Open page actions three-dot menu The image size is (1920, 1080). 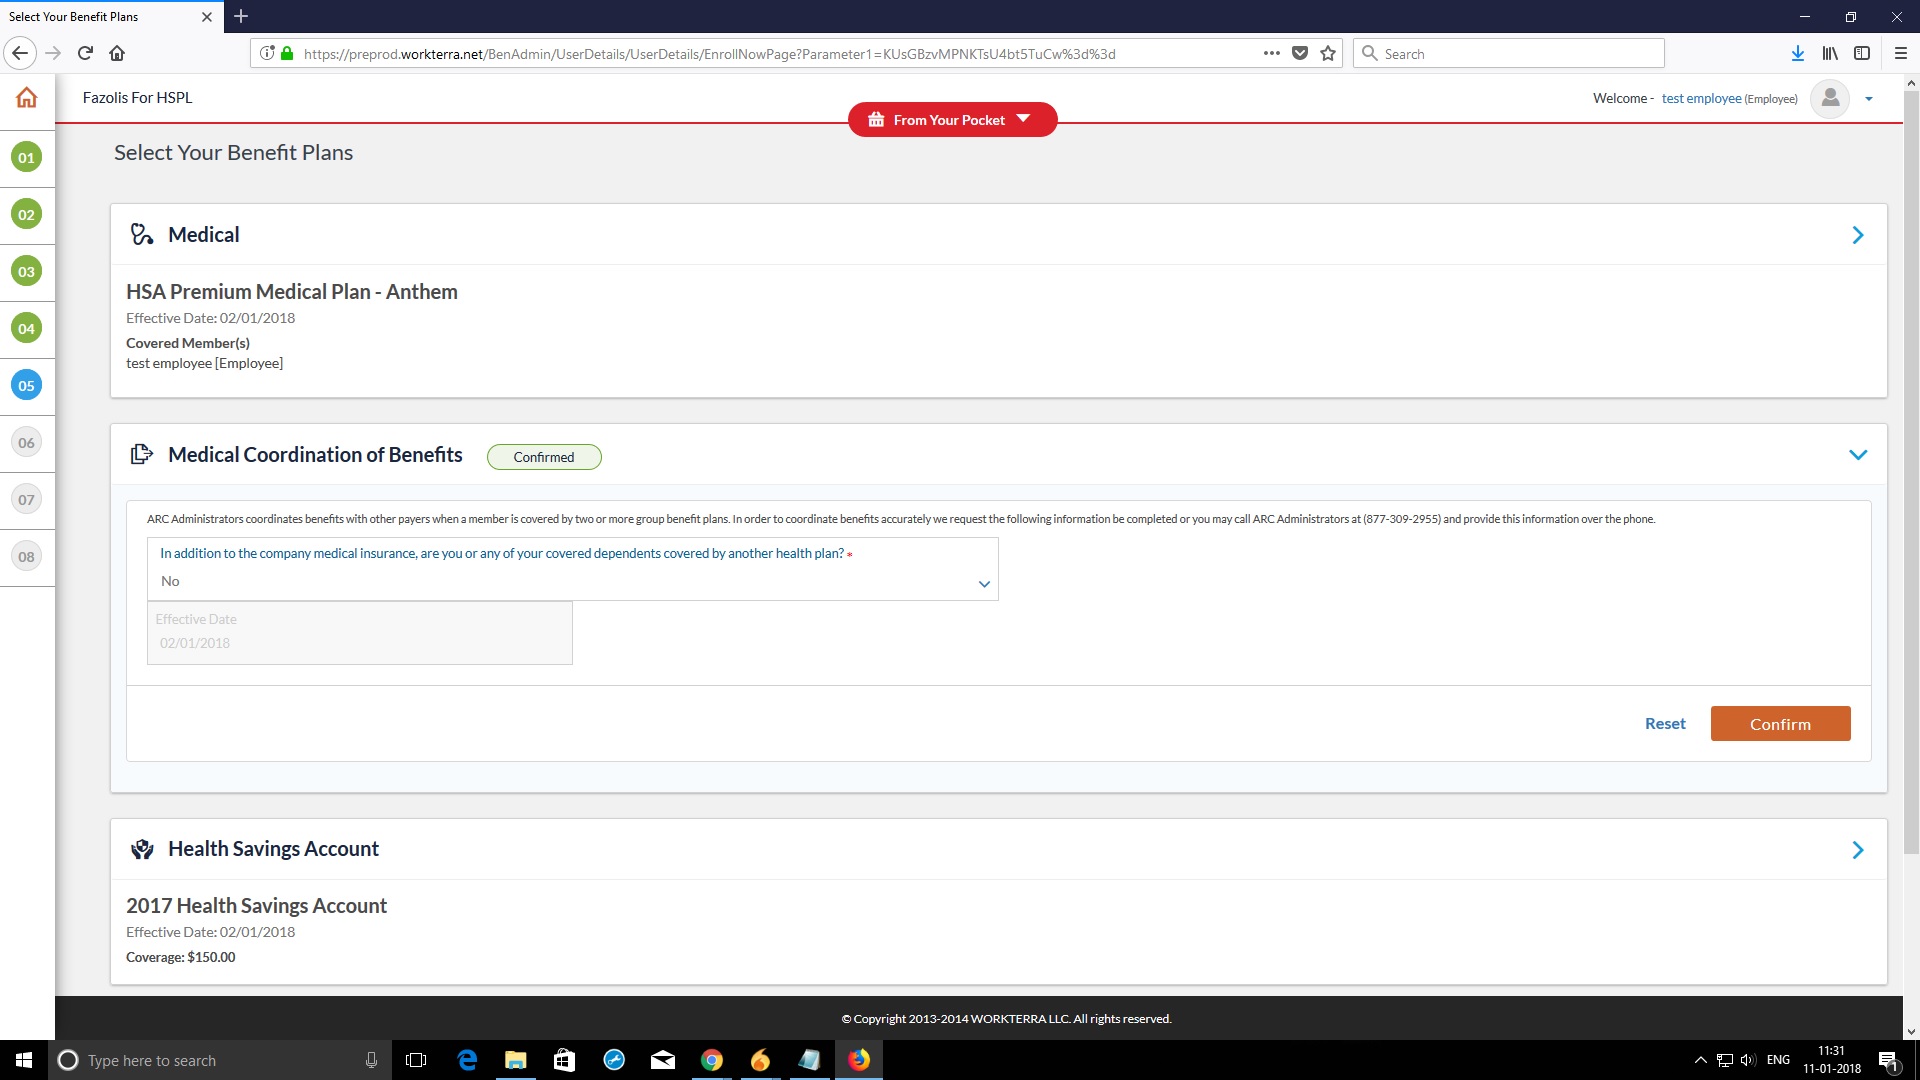point(1271,53)
